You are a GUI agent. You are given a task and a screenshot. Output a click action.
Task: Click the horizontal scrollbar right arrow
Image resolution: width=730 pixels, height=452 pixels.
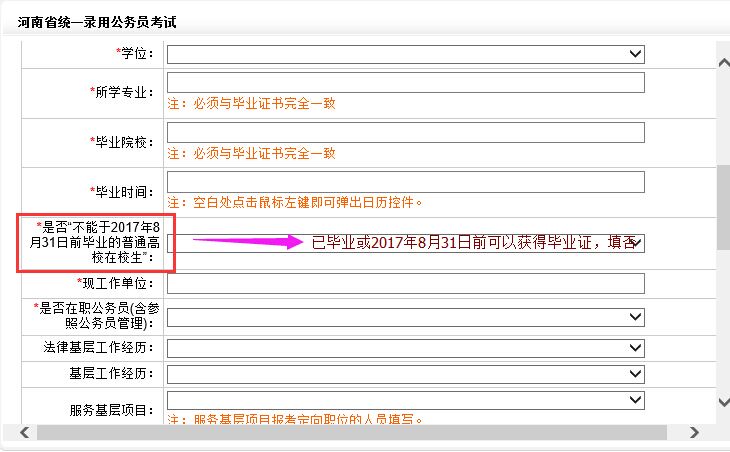coord(694,432)
